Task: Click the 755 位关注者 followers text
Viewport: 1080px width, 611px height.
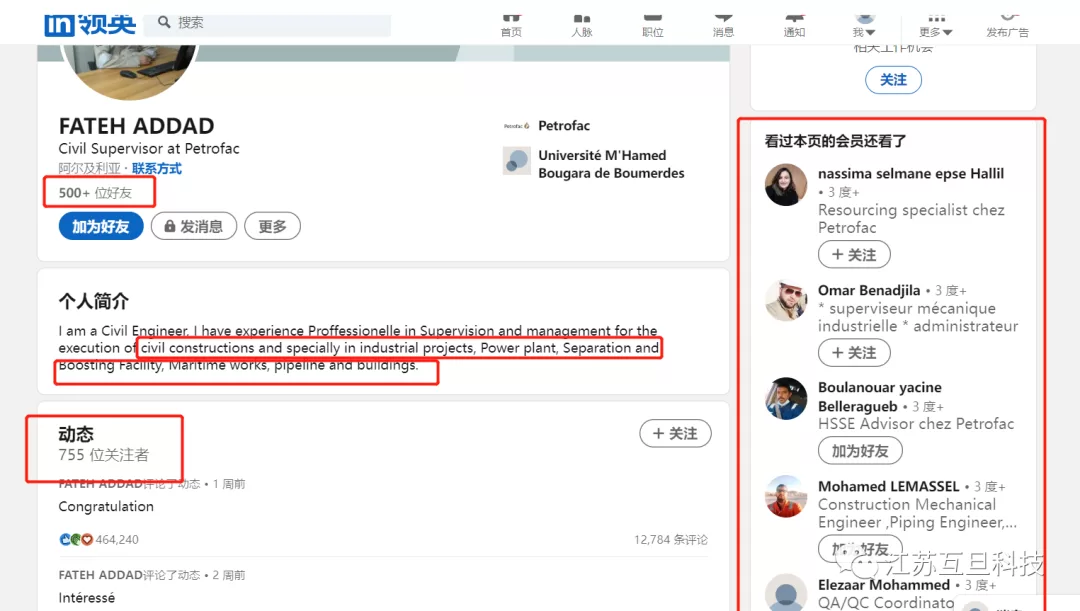Action: click(x=103, y=455)
